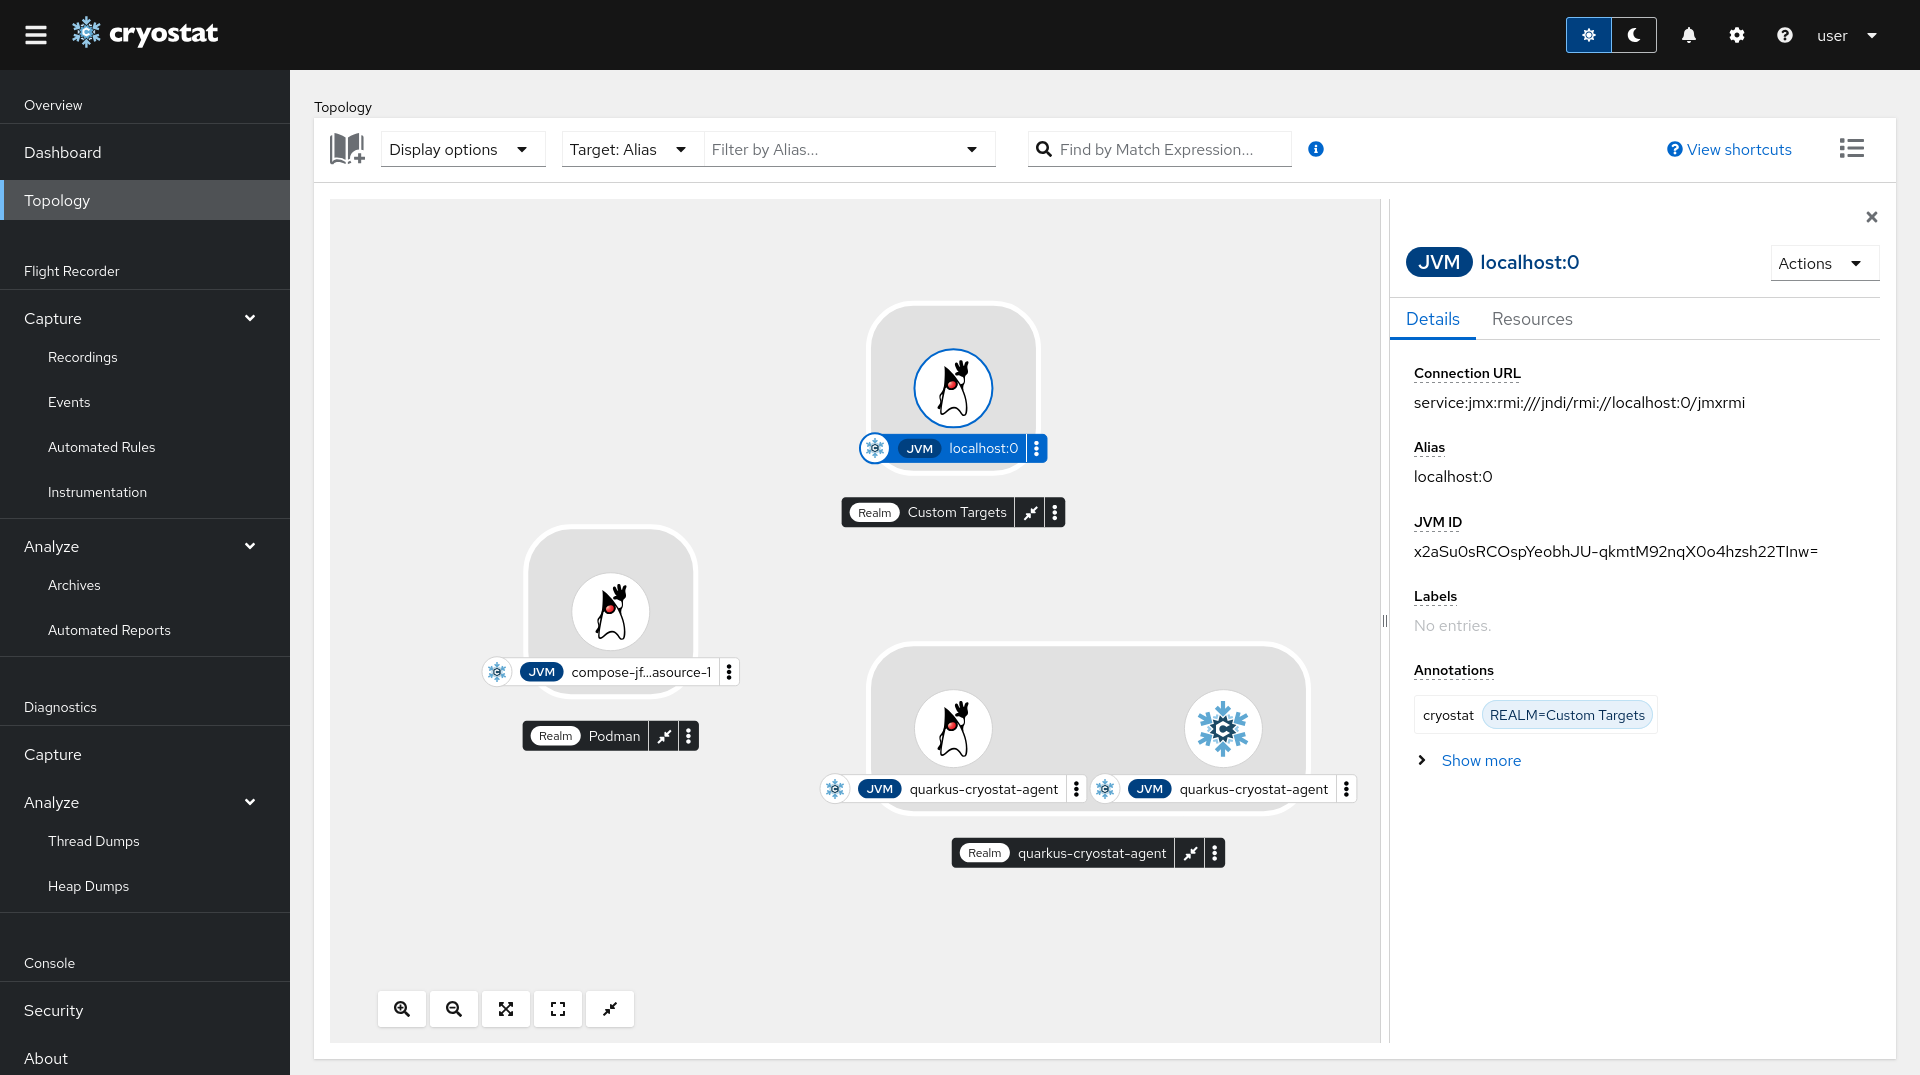Enable dark theme toggle
Image resolution: width=1920 pixels, height=1075 pixels.
click(x=1634, y=35)
